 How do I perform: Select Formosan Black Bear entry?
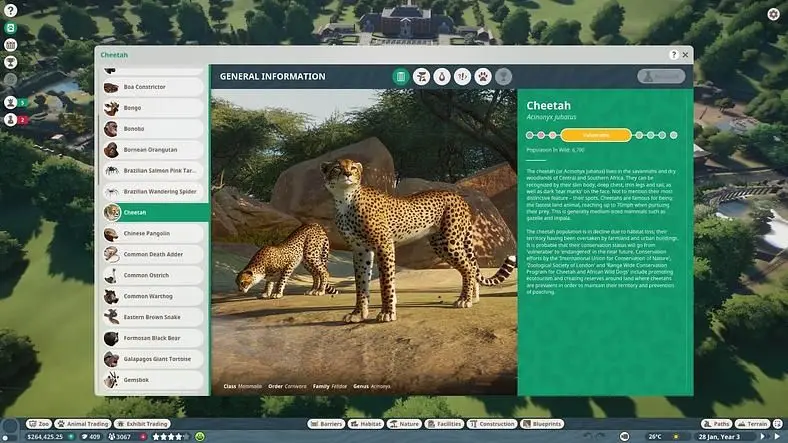click(x=153, y=338)
